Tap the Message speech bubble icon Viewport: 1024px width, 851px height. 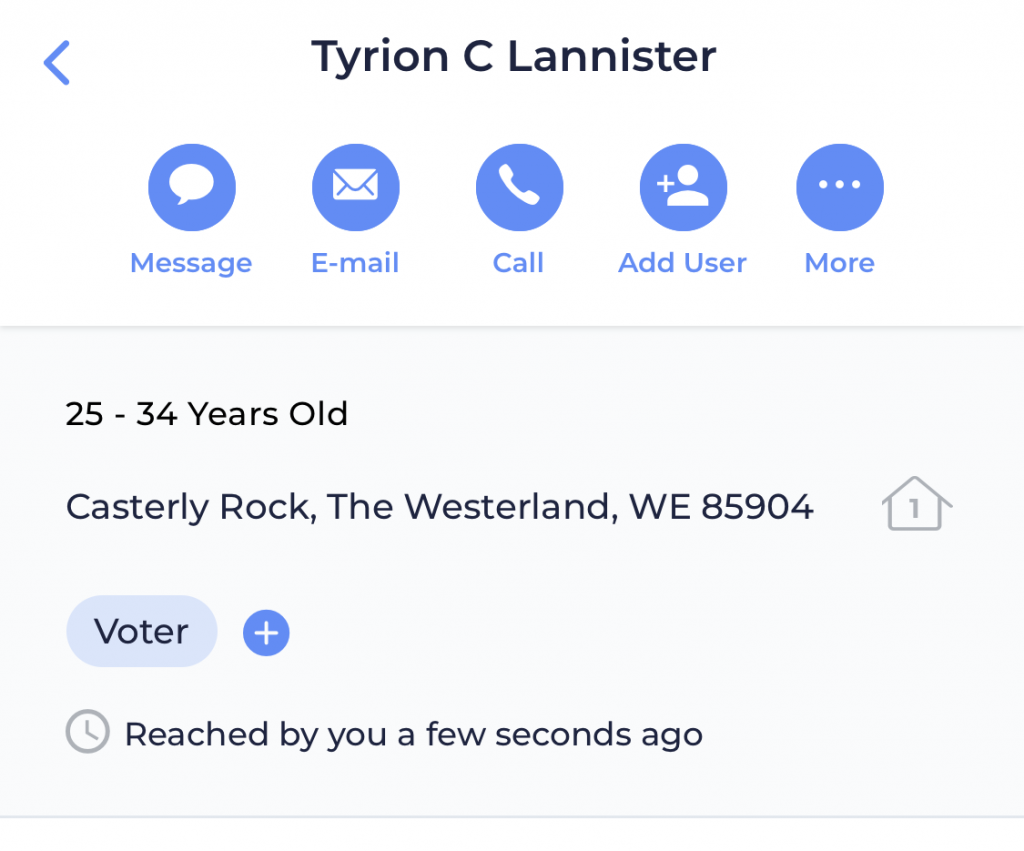(192, 187)
